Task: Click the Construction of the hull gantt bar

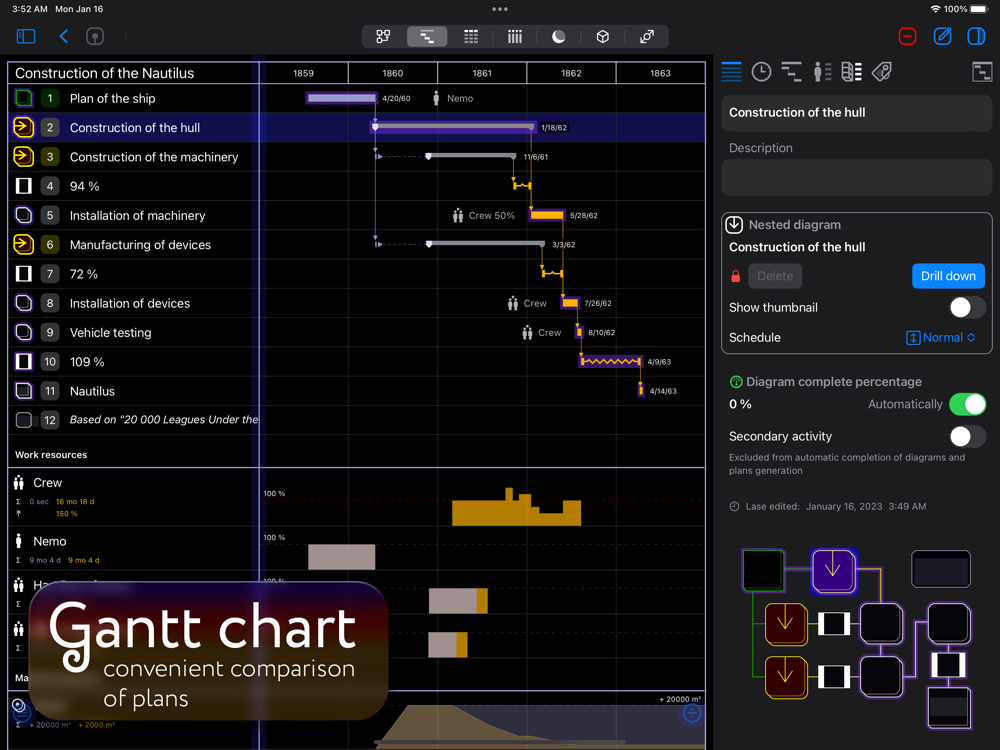Action: (453, 127)
